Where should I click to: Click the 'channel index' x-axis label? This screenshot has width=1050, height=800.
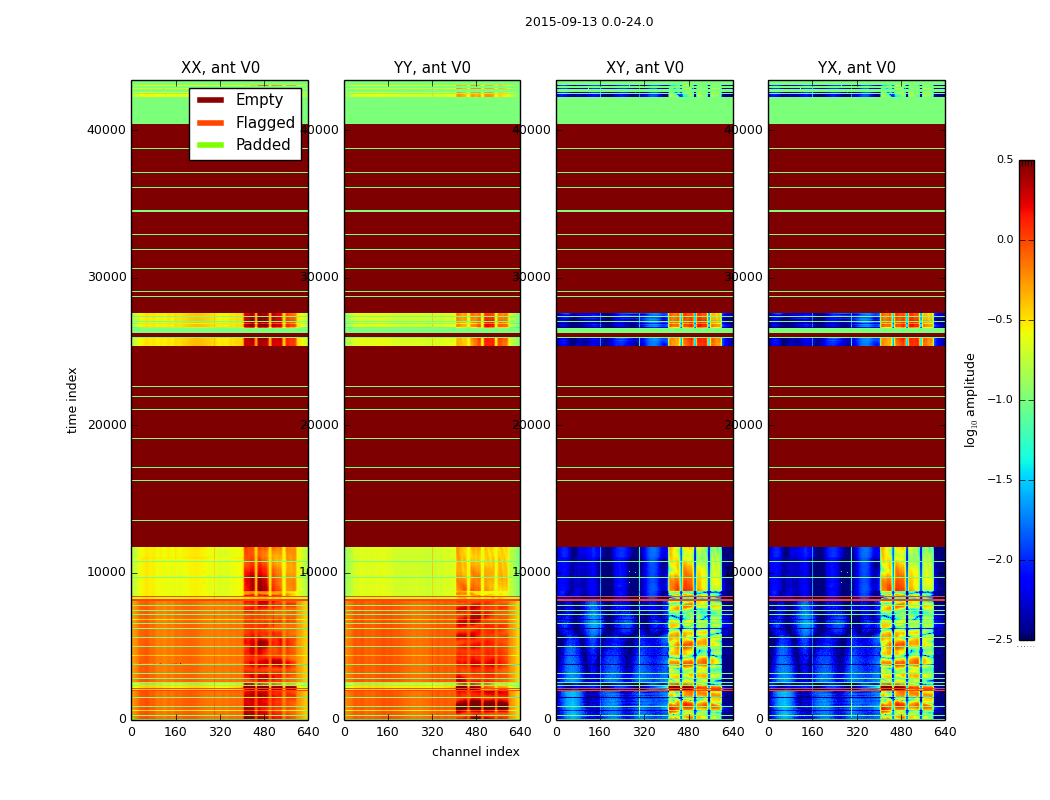tap(476, 752)
